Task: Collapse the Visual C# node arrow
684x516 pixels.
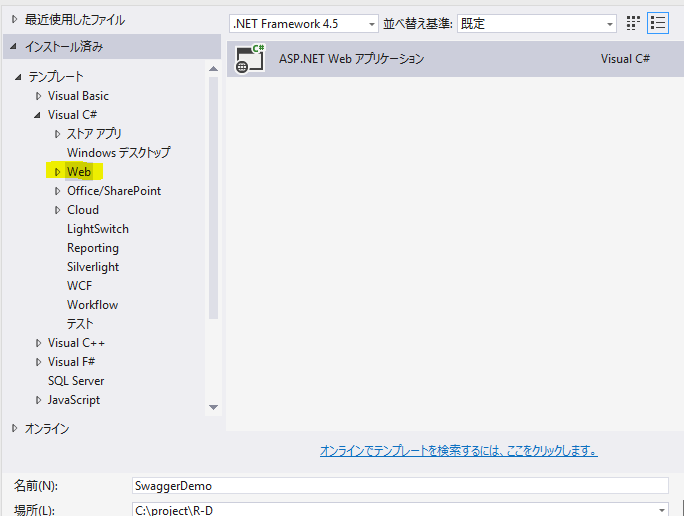Action: [x=38, y=115]
